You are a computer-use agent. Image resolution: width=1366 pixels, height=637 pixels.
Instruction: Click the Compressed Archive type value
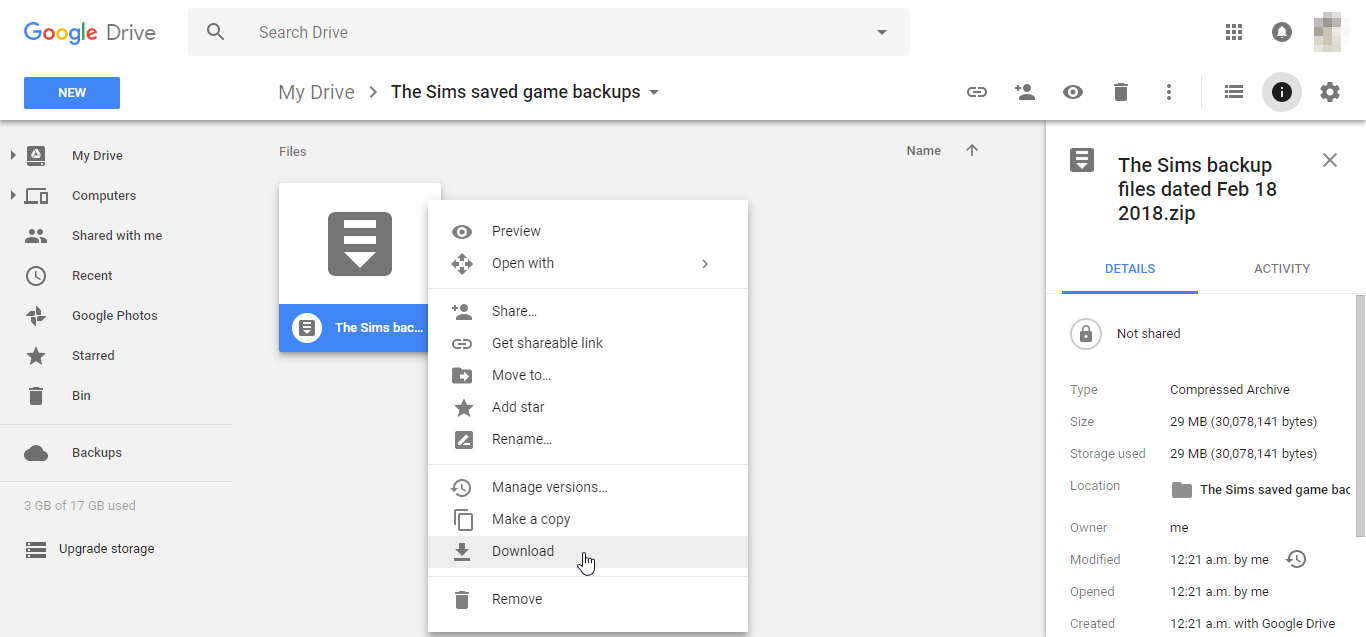[1230, 389]
